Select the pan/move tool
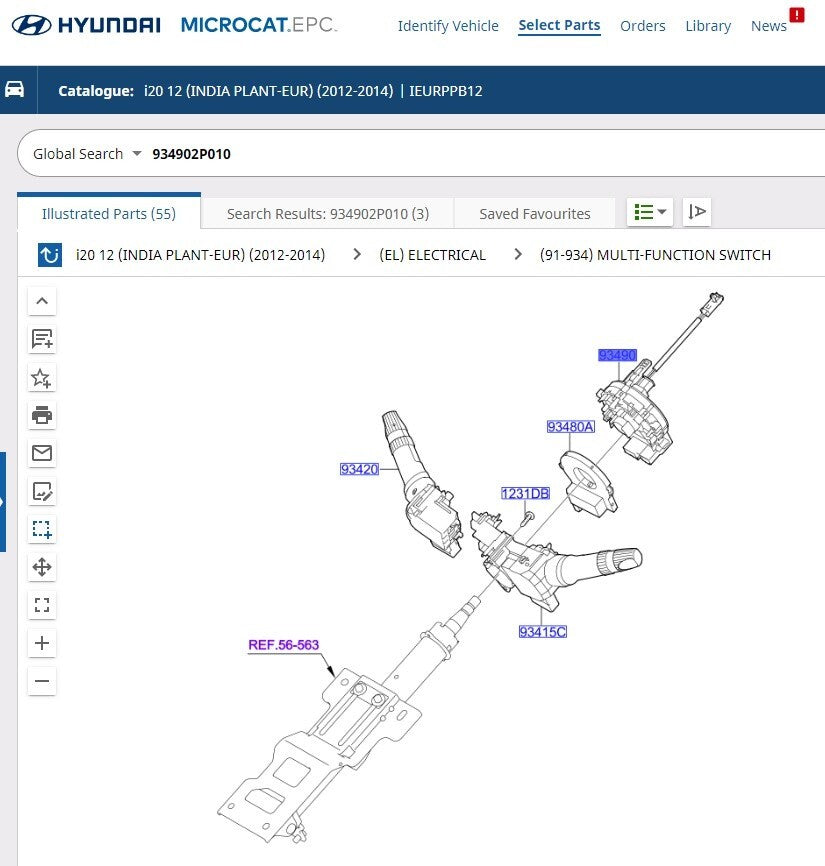The width and height of the screenshot is (825, 866). point(42,567)
